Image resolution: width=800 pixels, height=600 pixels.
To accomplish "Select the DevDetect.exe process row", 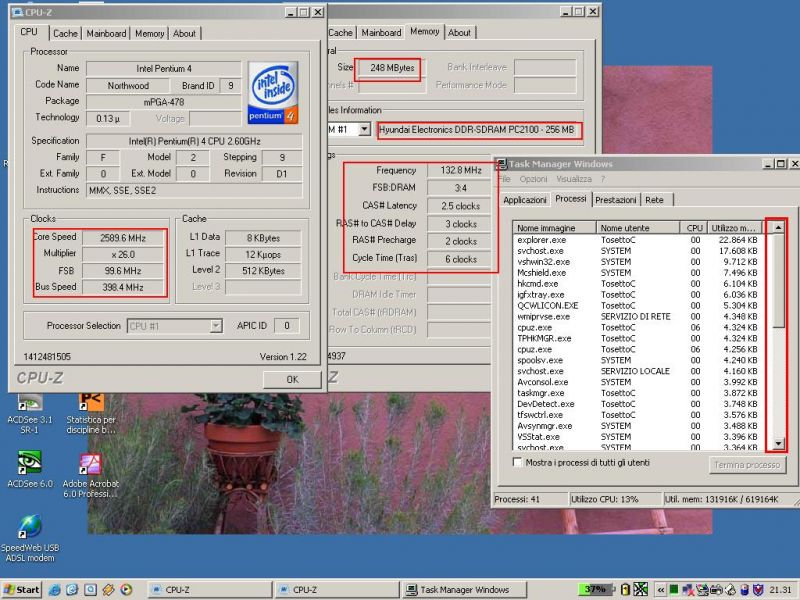I will (637, 404).
